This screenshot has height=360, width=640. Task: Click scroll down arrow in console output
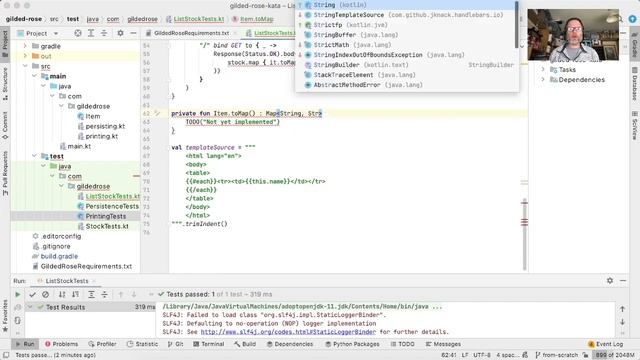tap(622, 322)
